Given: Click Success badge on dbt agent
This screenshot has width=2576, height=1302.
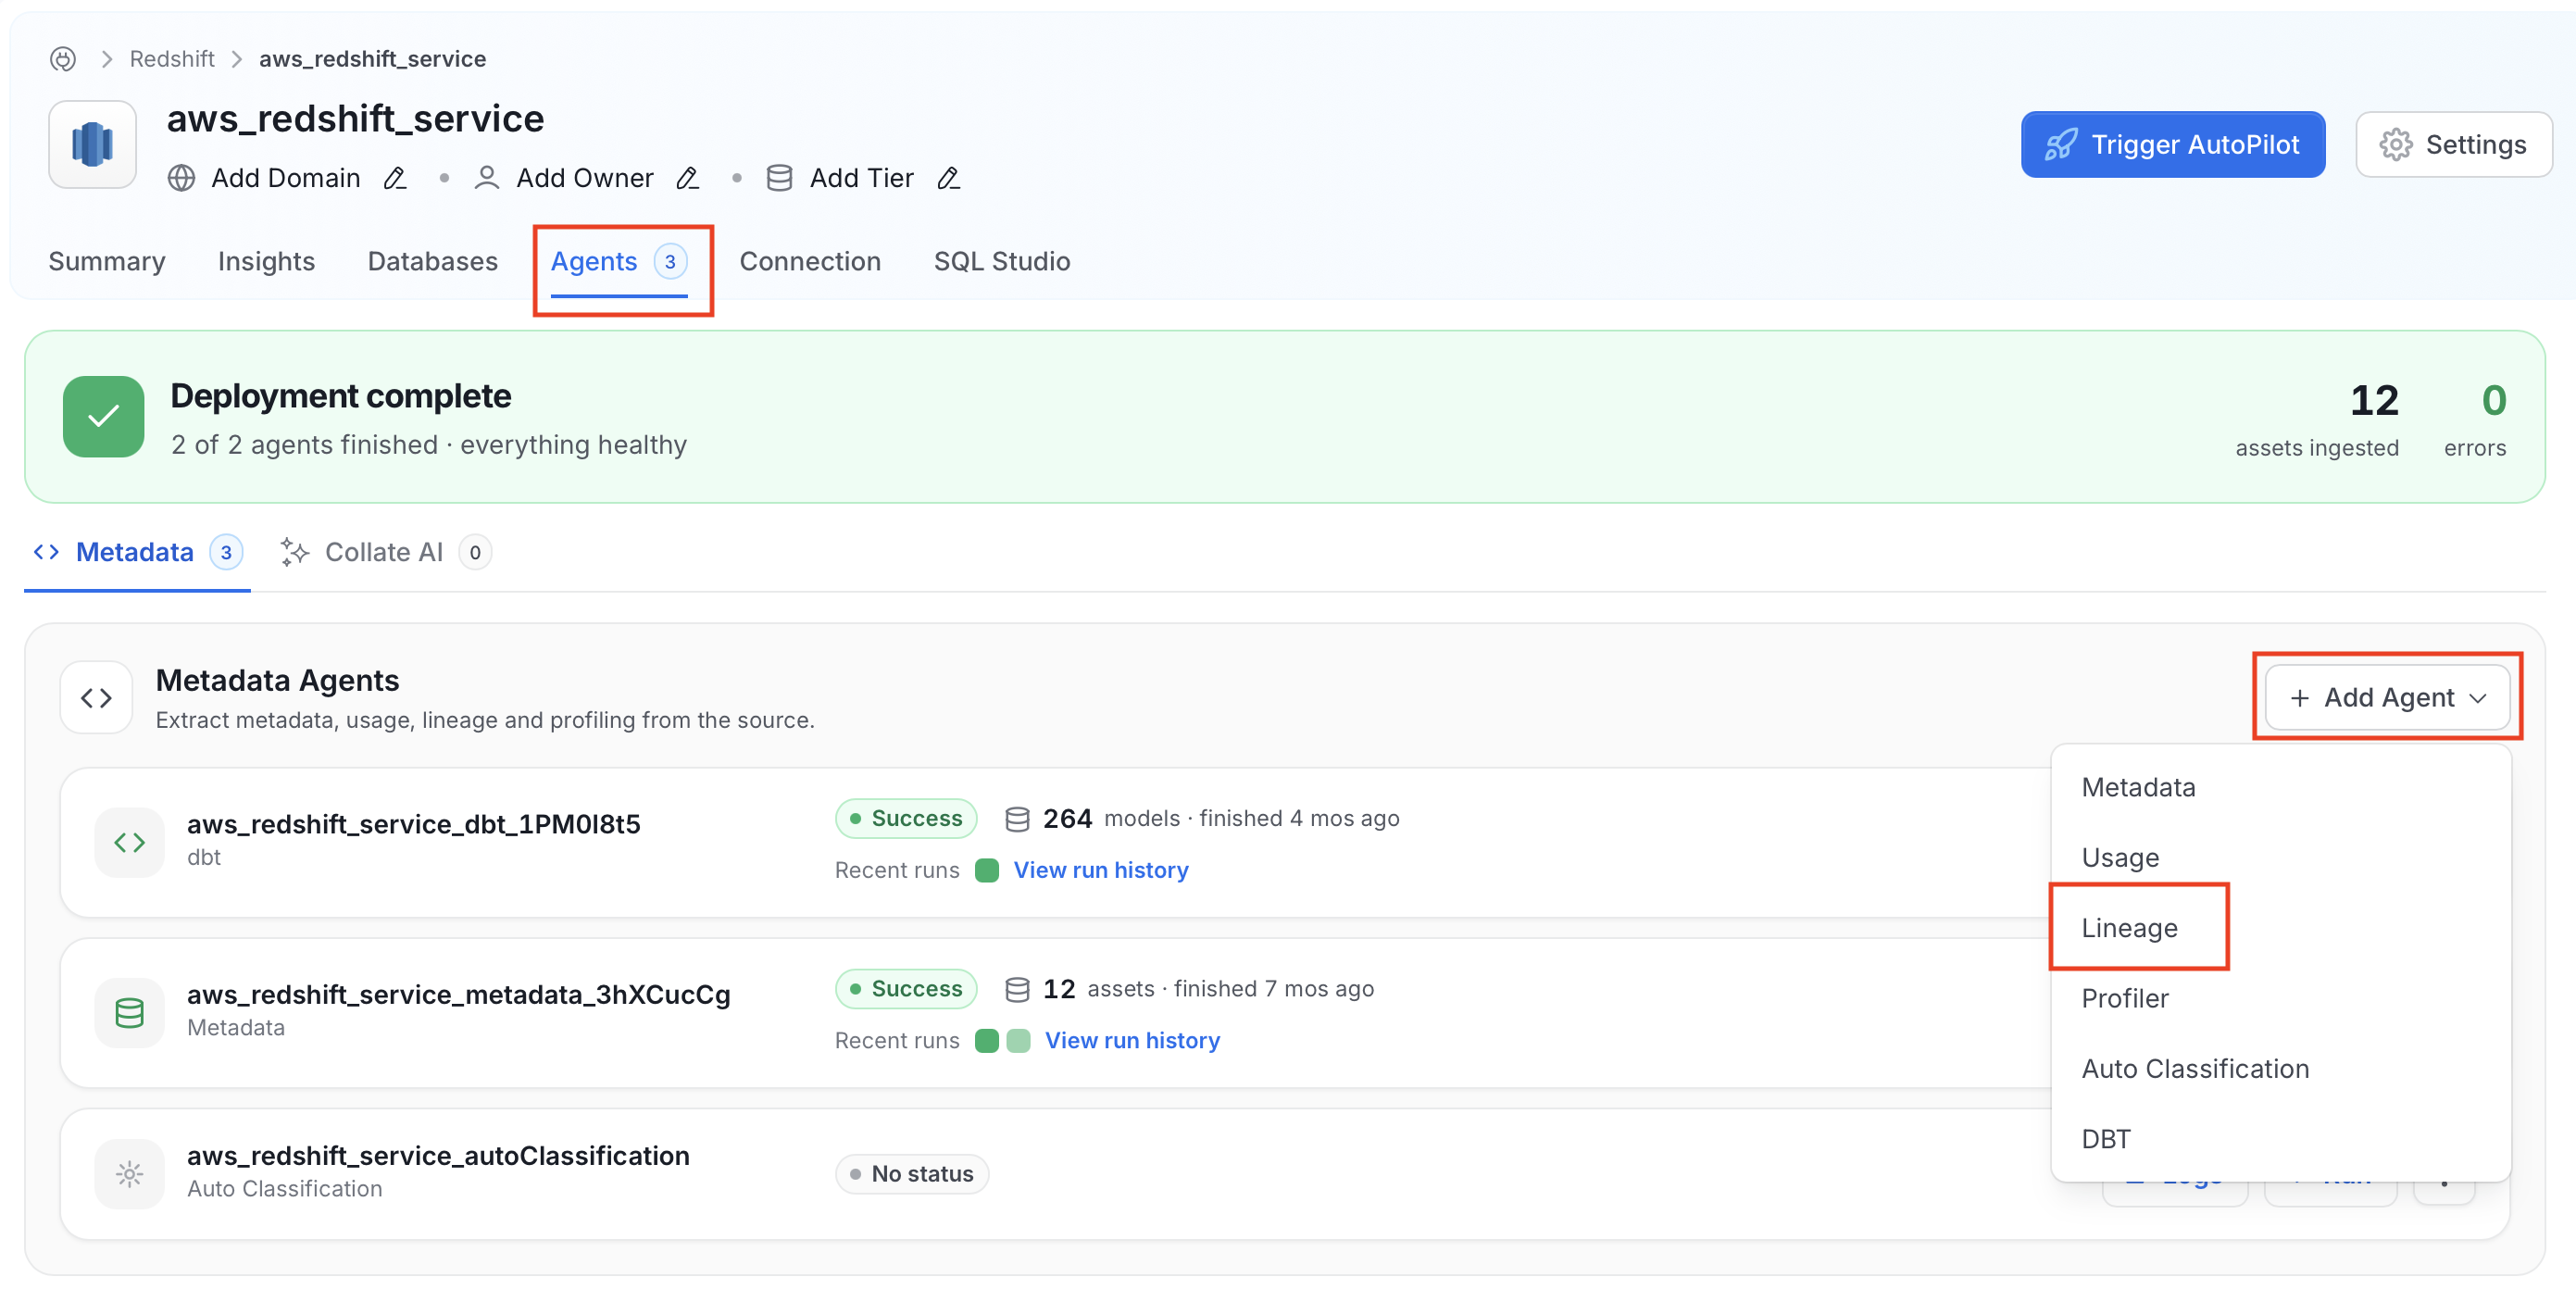Looking at the screenshot, I should (x=906, y=818).
